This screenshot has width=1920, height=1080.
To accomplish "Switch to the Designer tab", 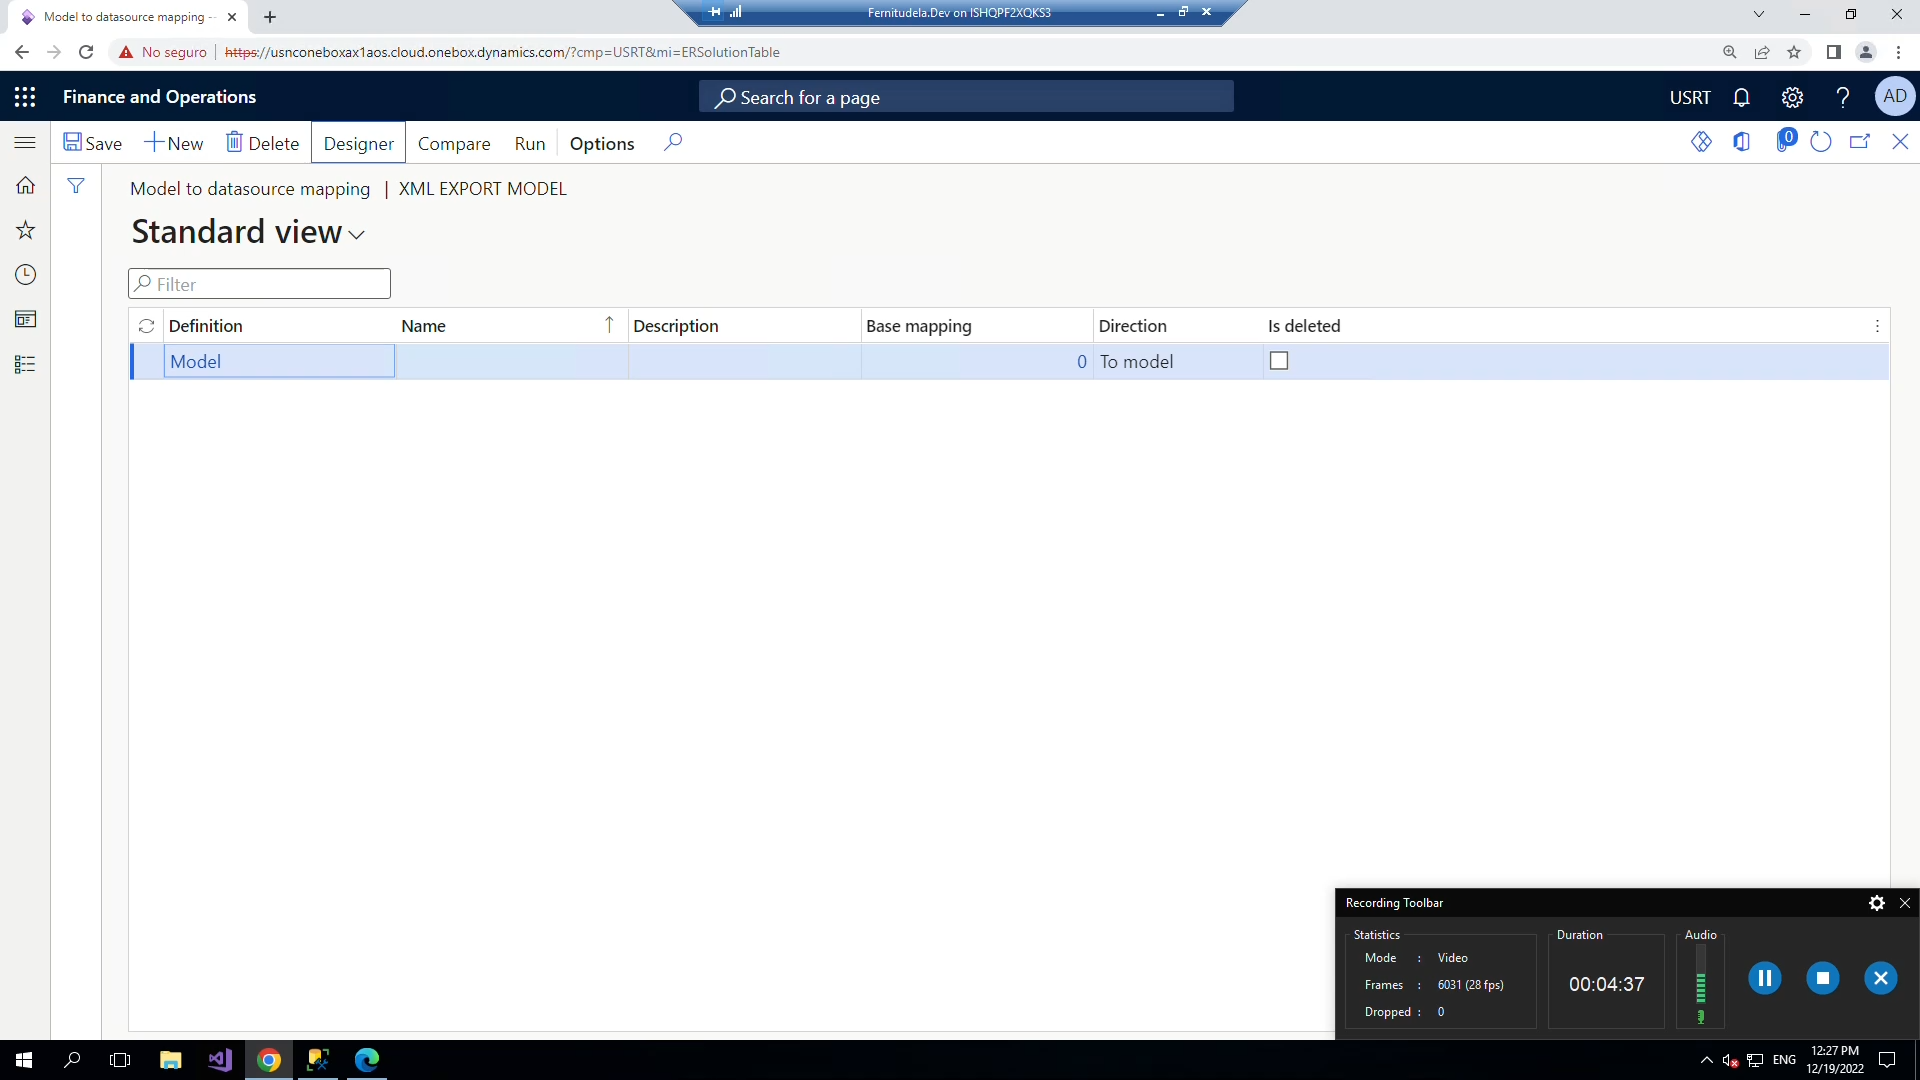I will pos(357,143).
